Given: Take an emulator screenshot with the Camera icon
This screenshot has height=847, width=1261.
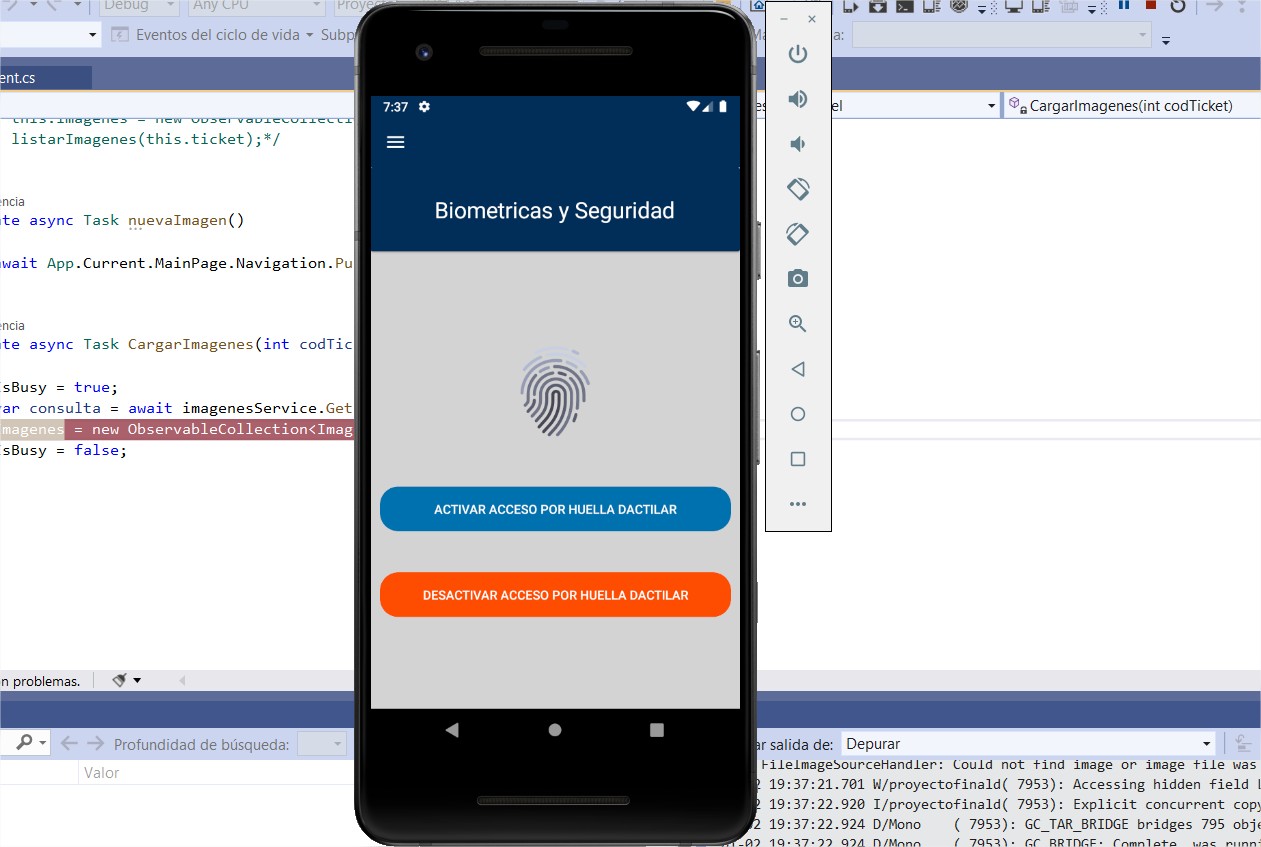Looking at the screenshot, I should 798,278.
